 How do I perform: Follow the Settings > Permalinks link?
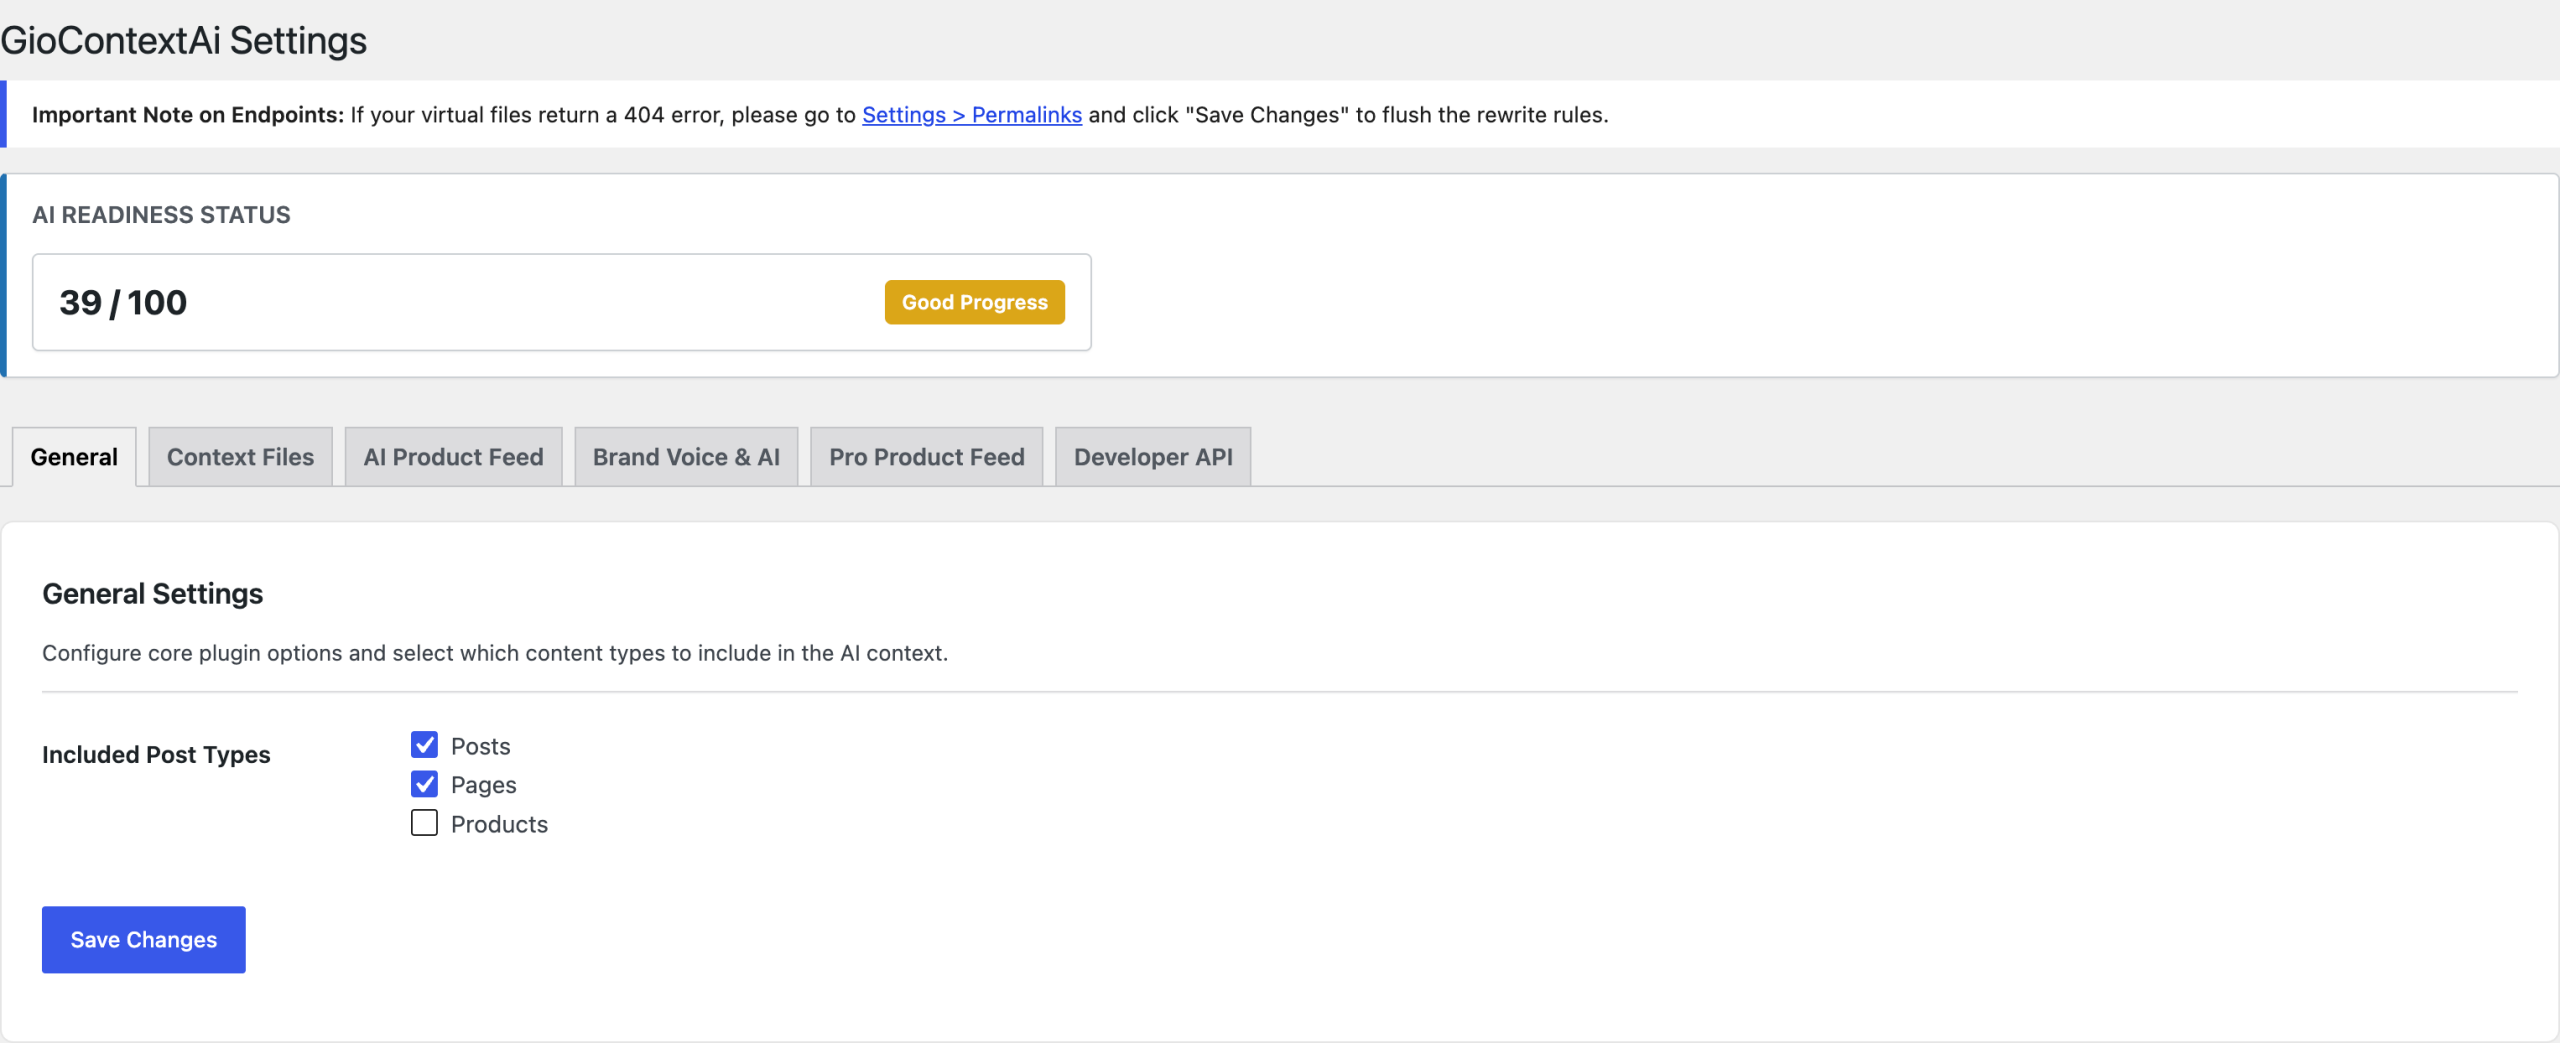[x=972, y=115]
